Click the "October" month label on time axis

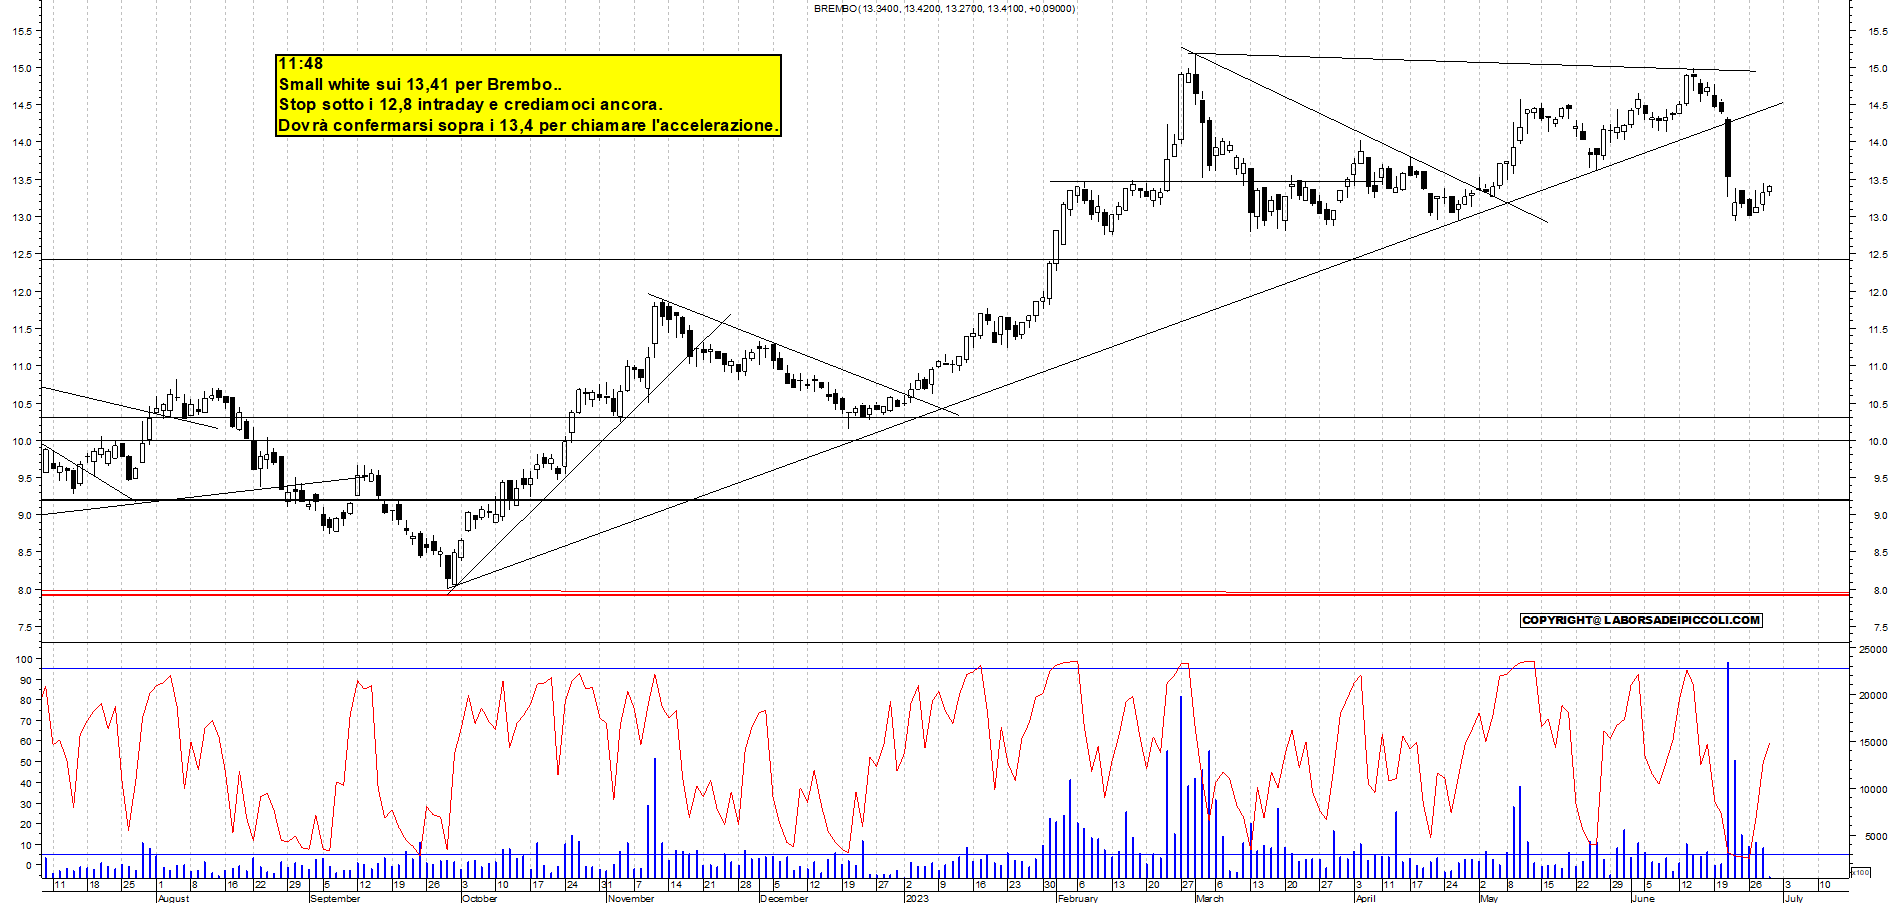point(480,898)
